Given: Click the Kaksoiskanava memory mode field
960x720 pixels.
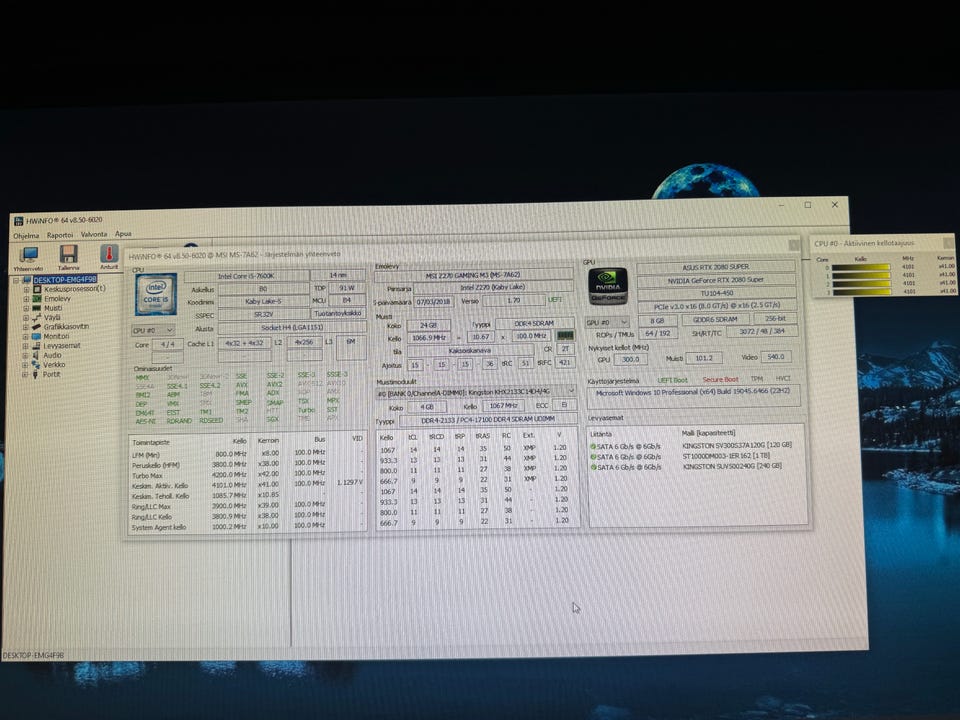Looking at the screenshot, I should click(470, 351).
